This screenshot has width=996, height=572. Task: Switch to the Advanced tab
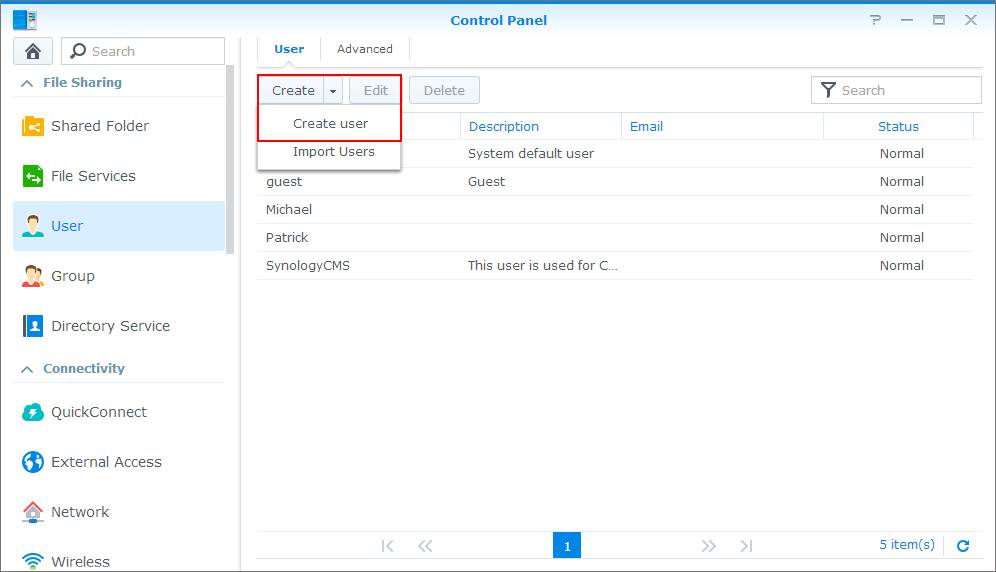[365, 49]
